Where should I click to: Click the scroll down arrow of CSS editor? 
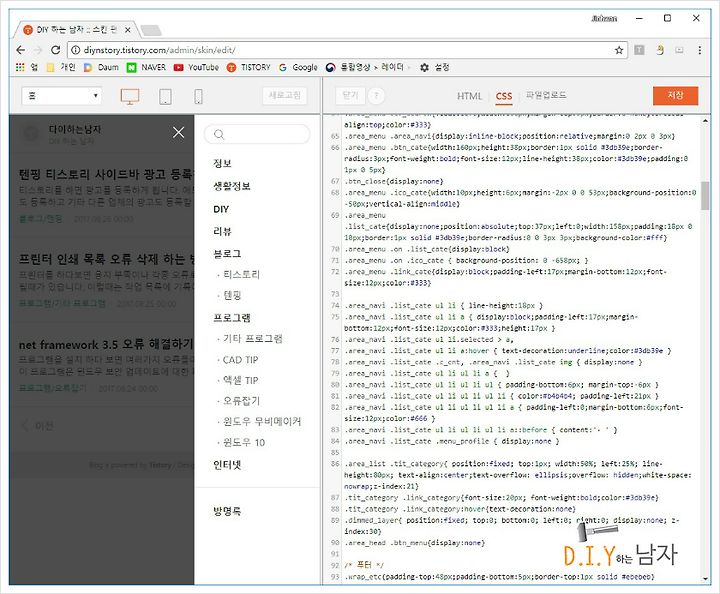[x=705, y=579]
